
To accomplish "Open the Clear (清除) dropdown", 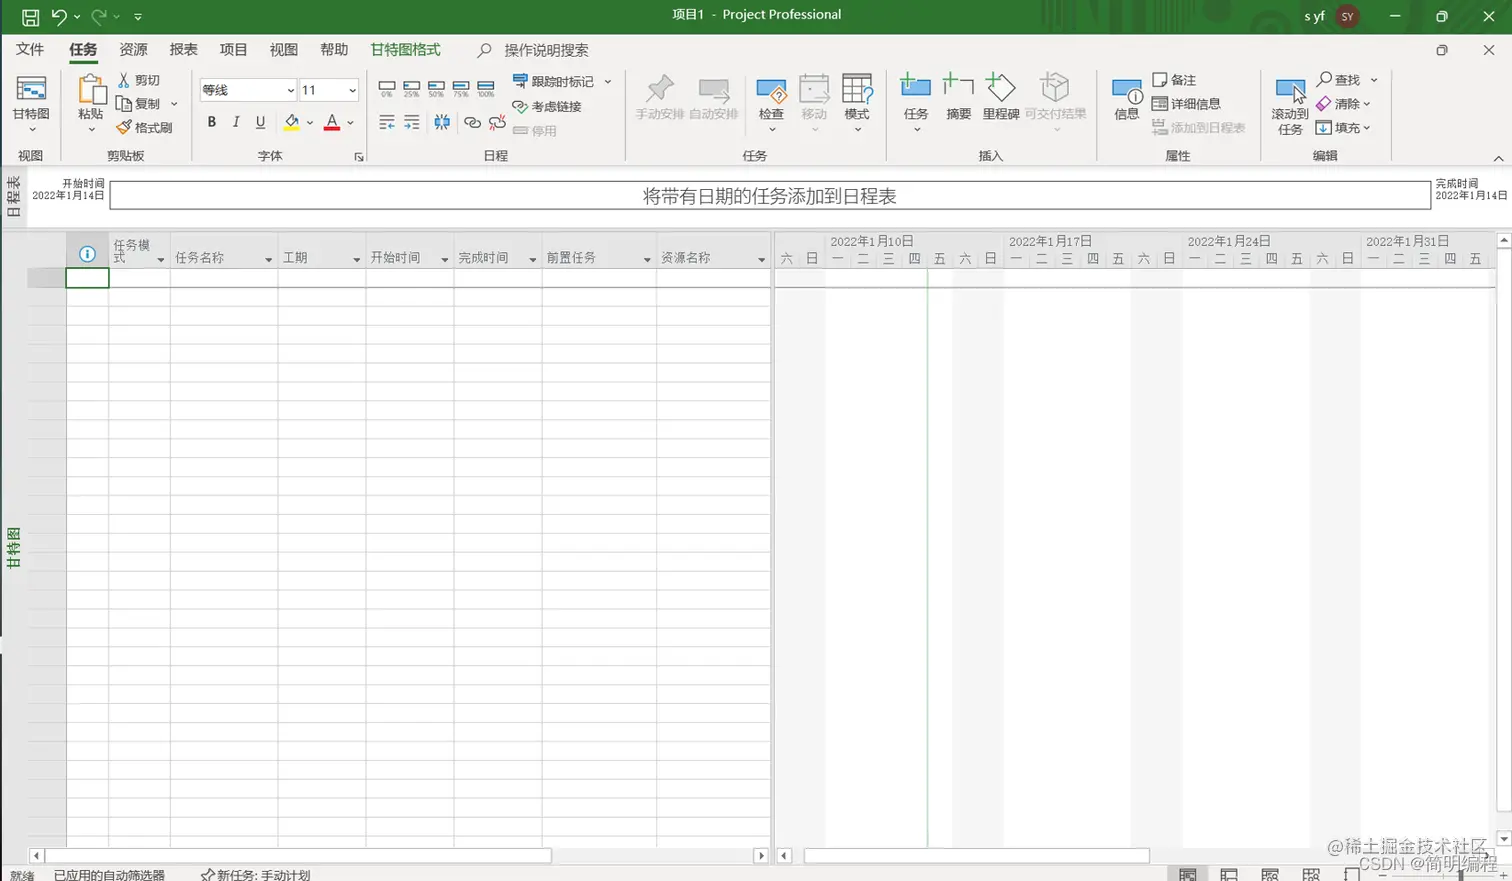I will click(1343, 104).
